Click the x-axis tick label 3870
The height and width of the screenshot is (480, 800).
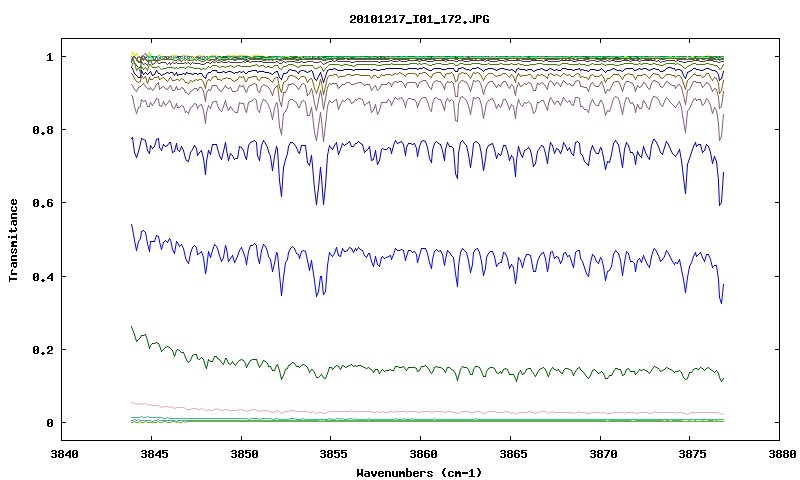click(x=603, y=454)
